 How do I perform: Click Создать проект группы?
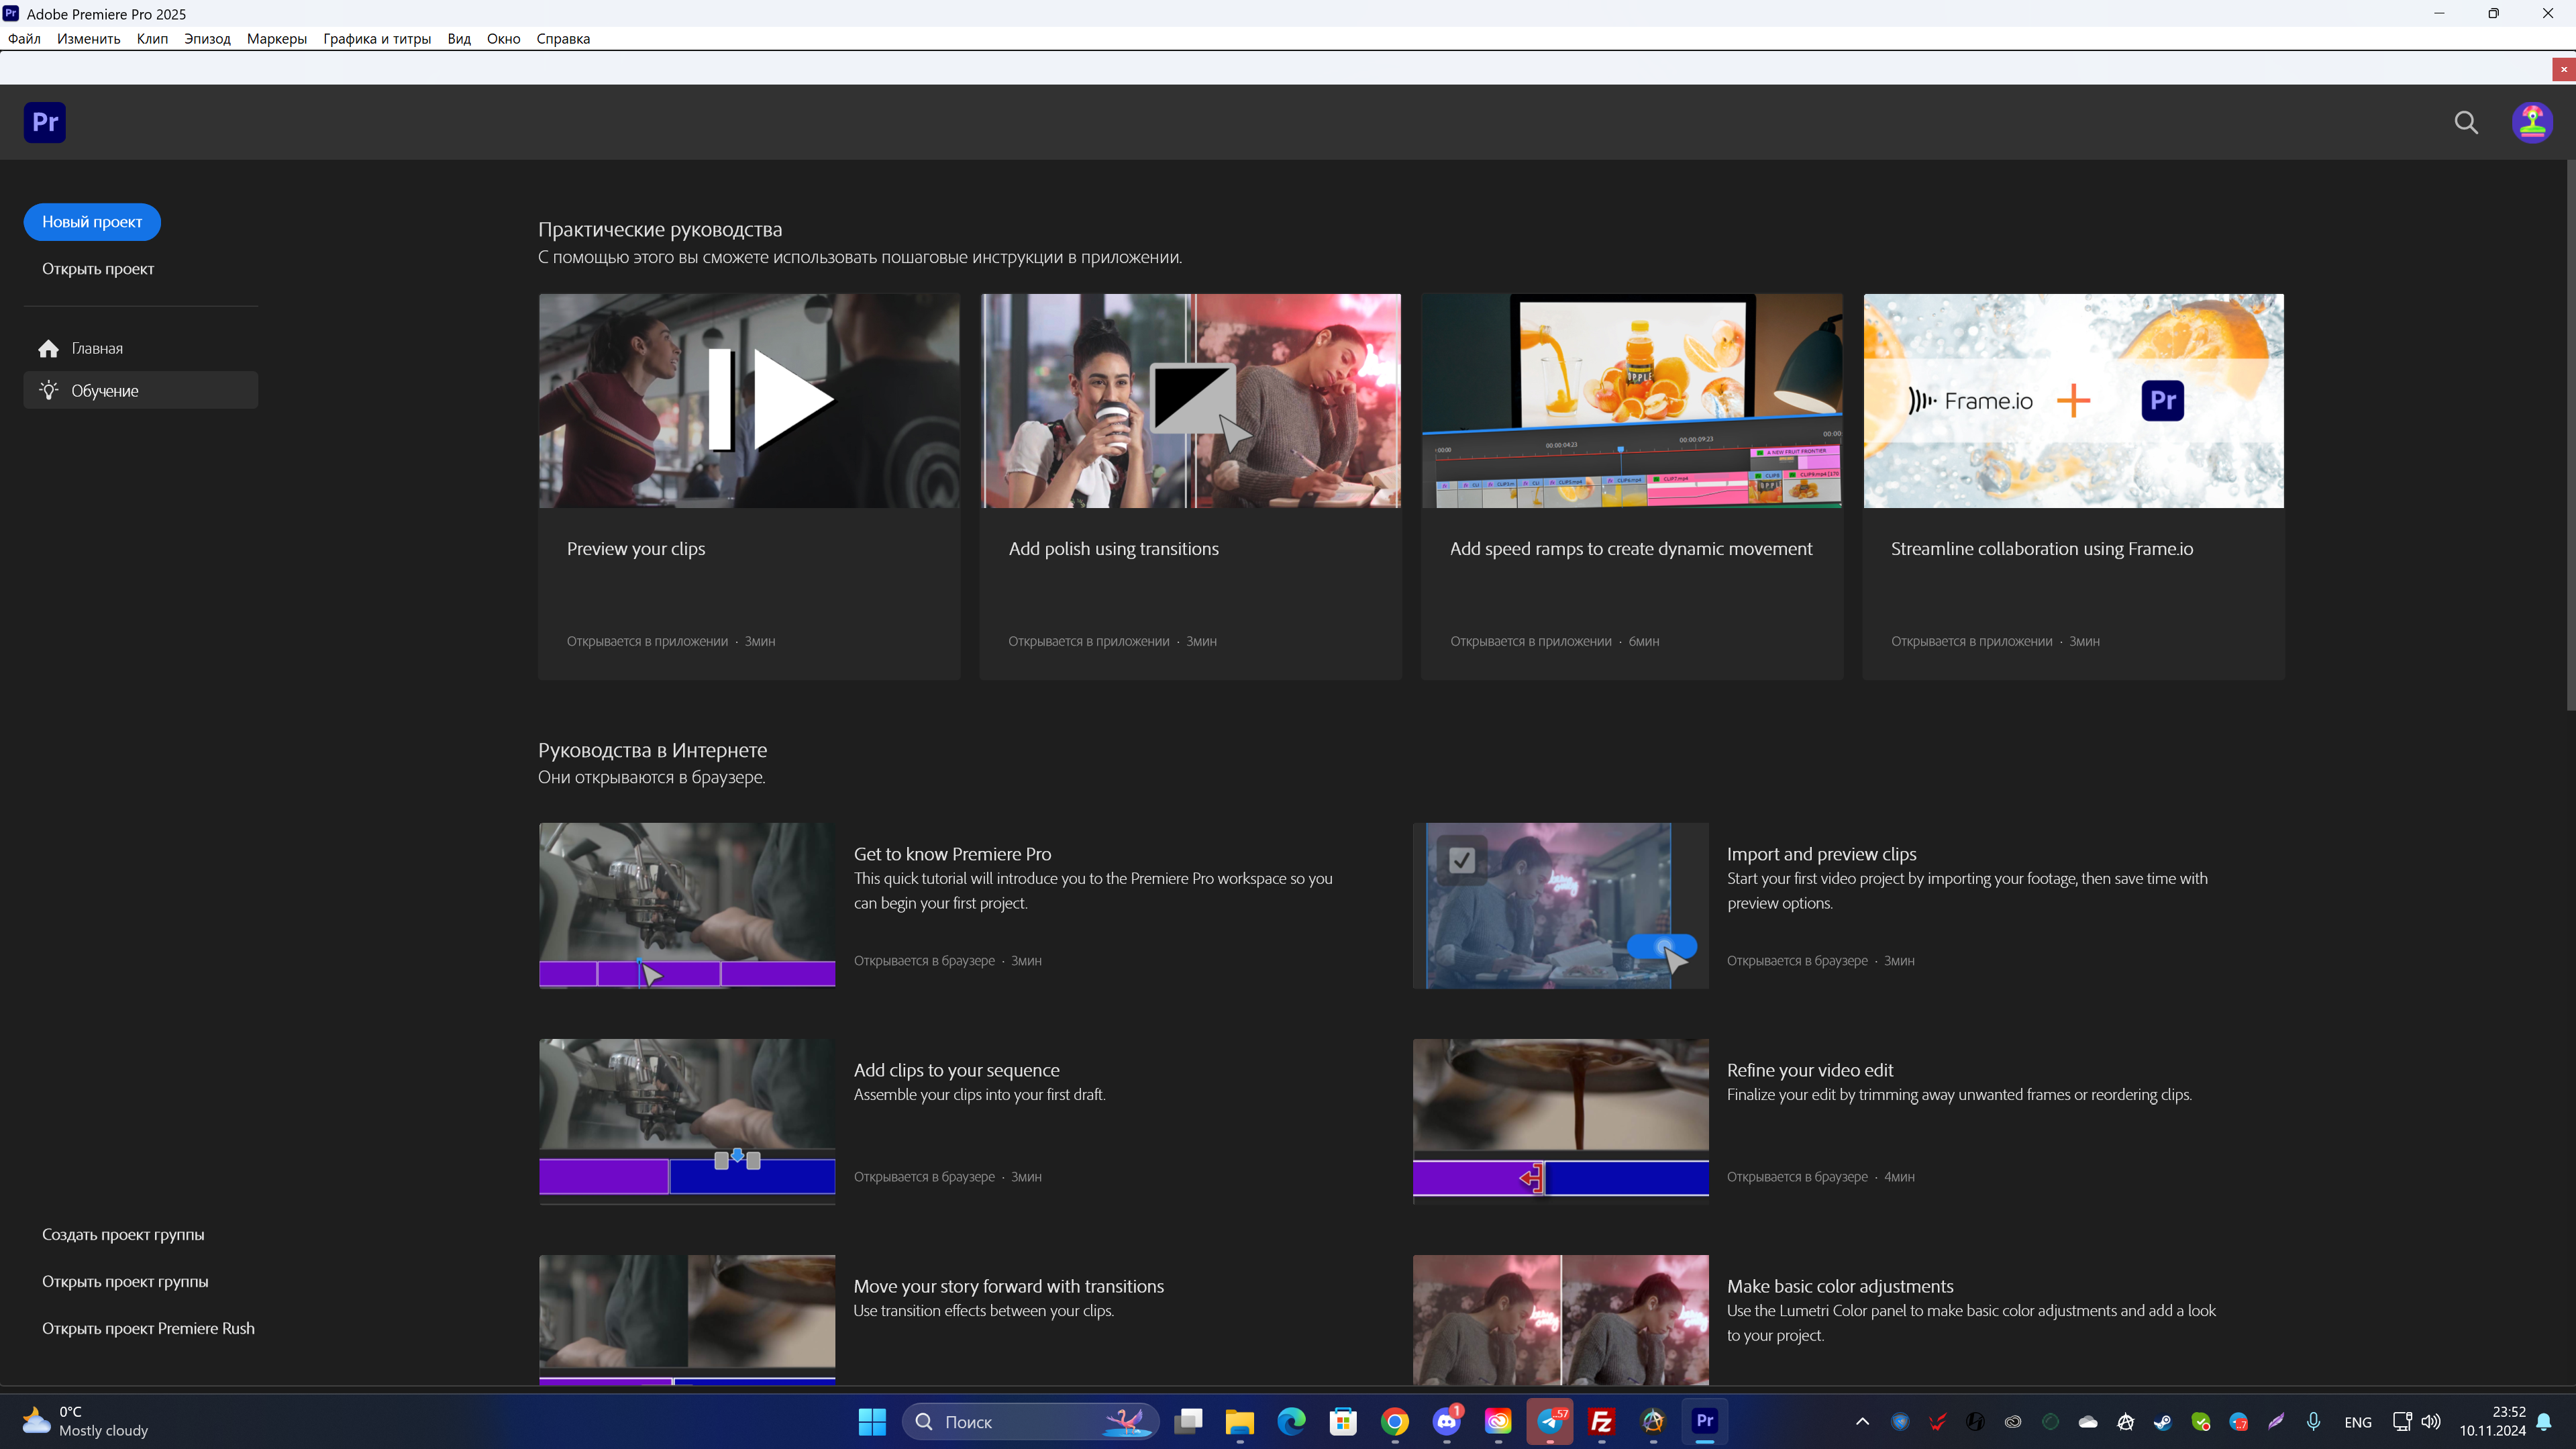point(123,1234)
